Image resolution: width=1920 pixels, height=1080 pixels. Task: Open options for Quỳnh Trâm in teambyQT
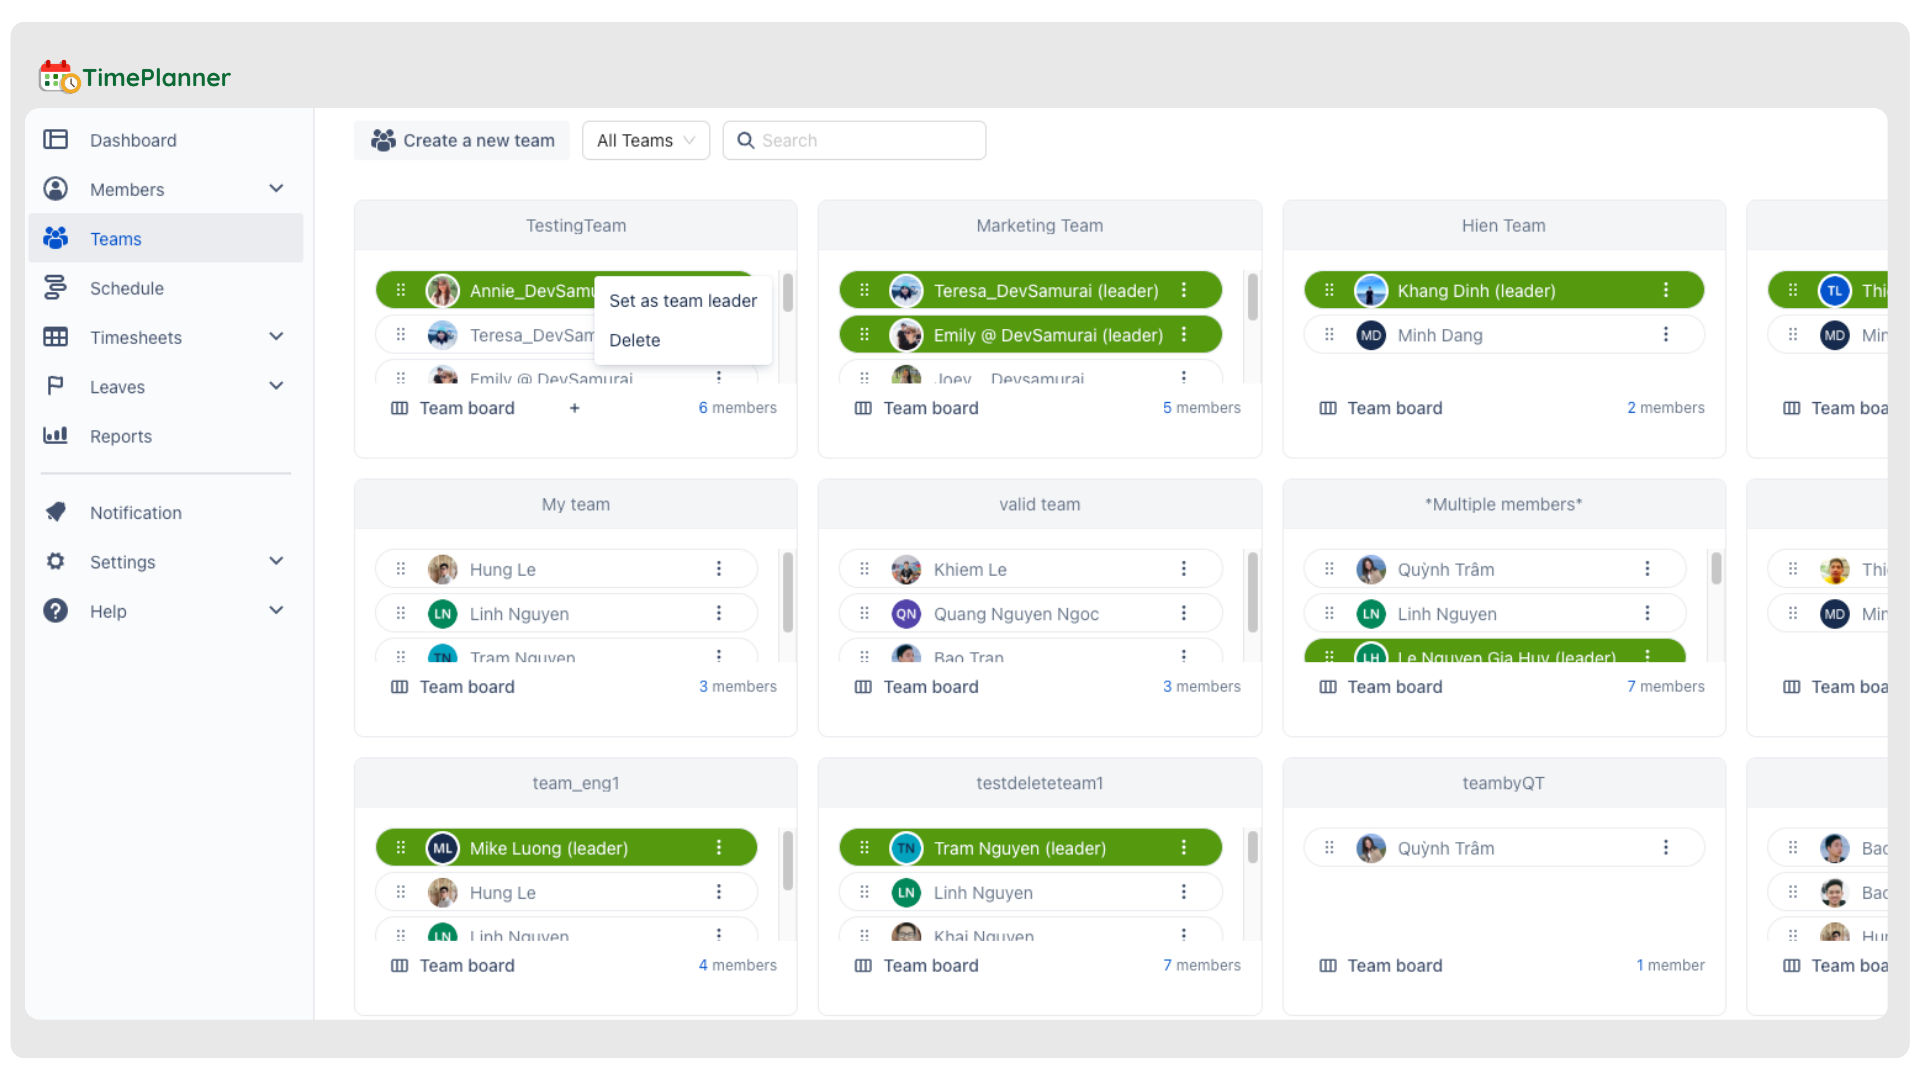point(1666,848)
